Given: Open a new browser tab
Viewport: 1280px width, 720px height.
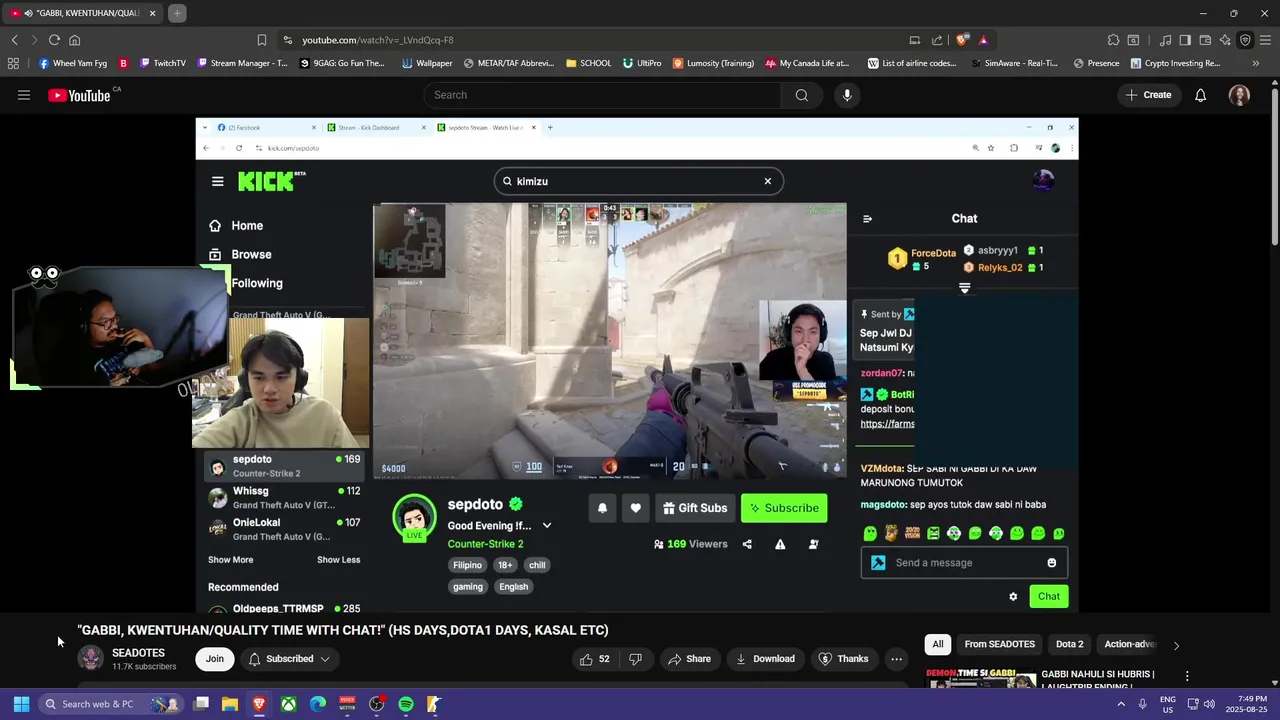Looking at the screenshot, I should (177, 13).
